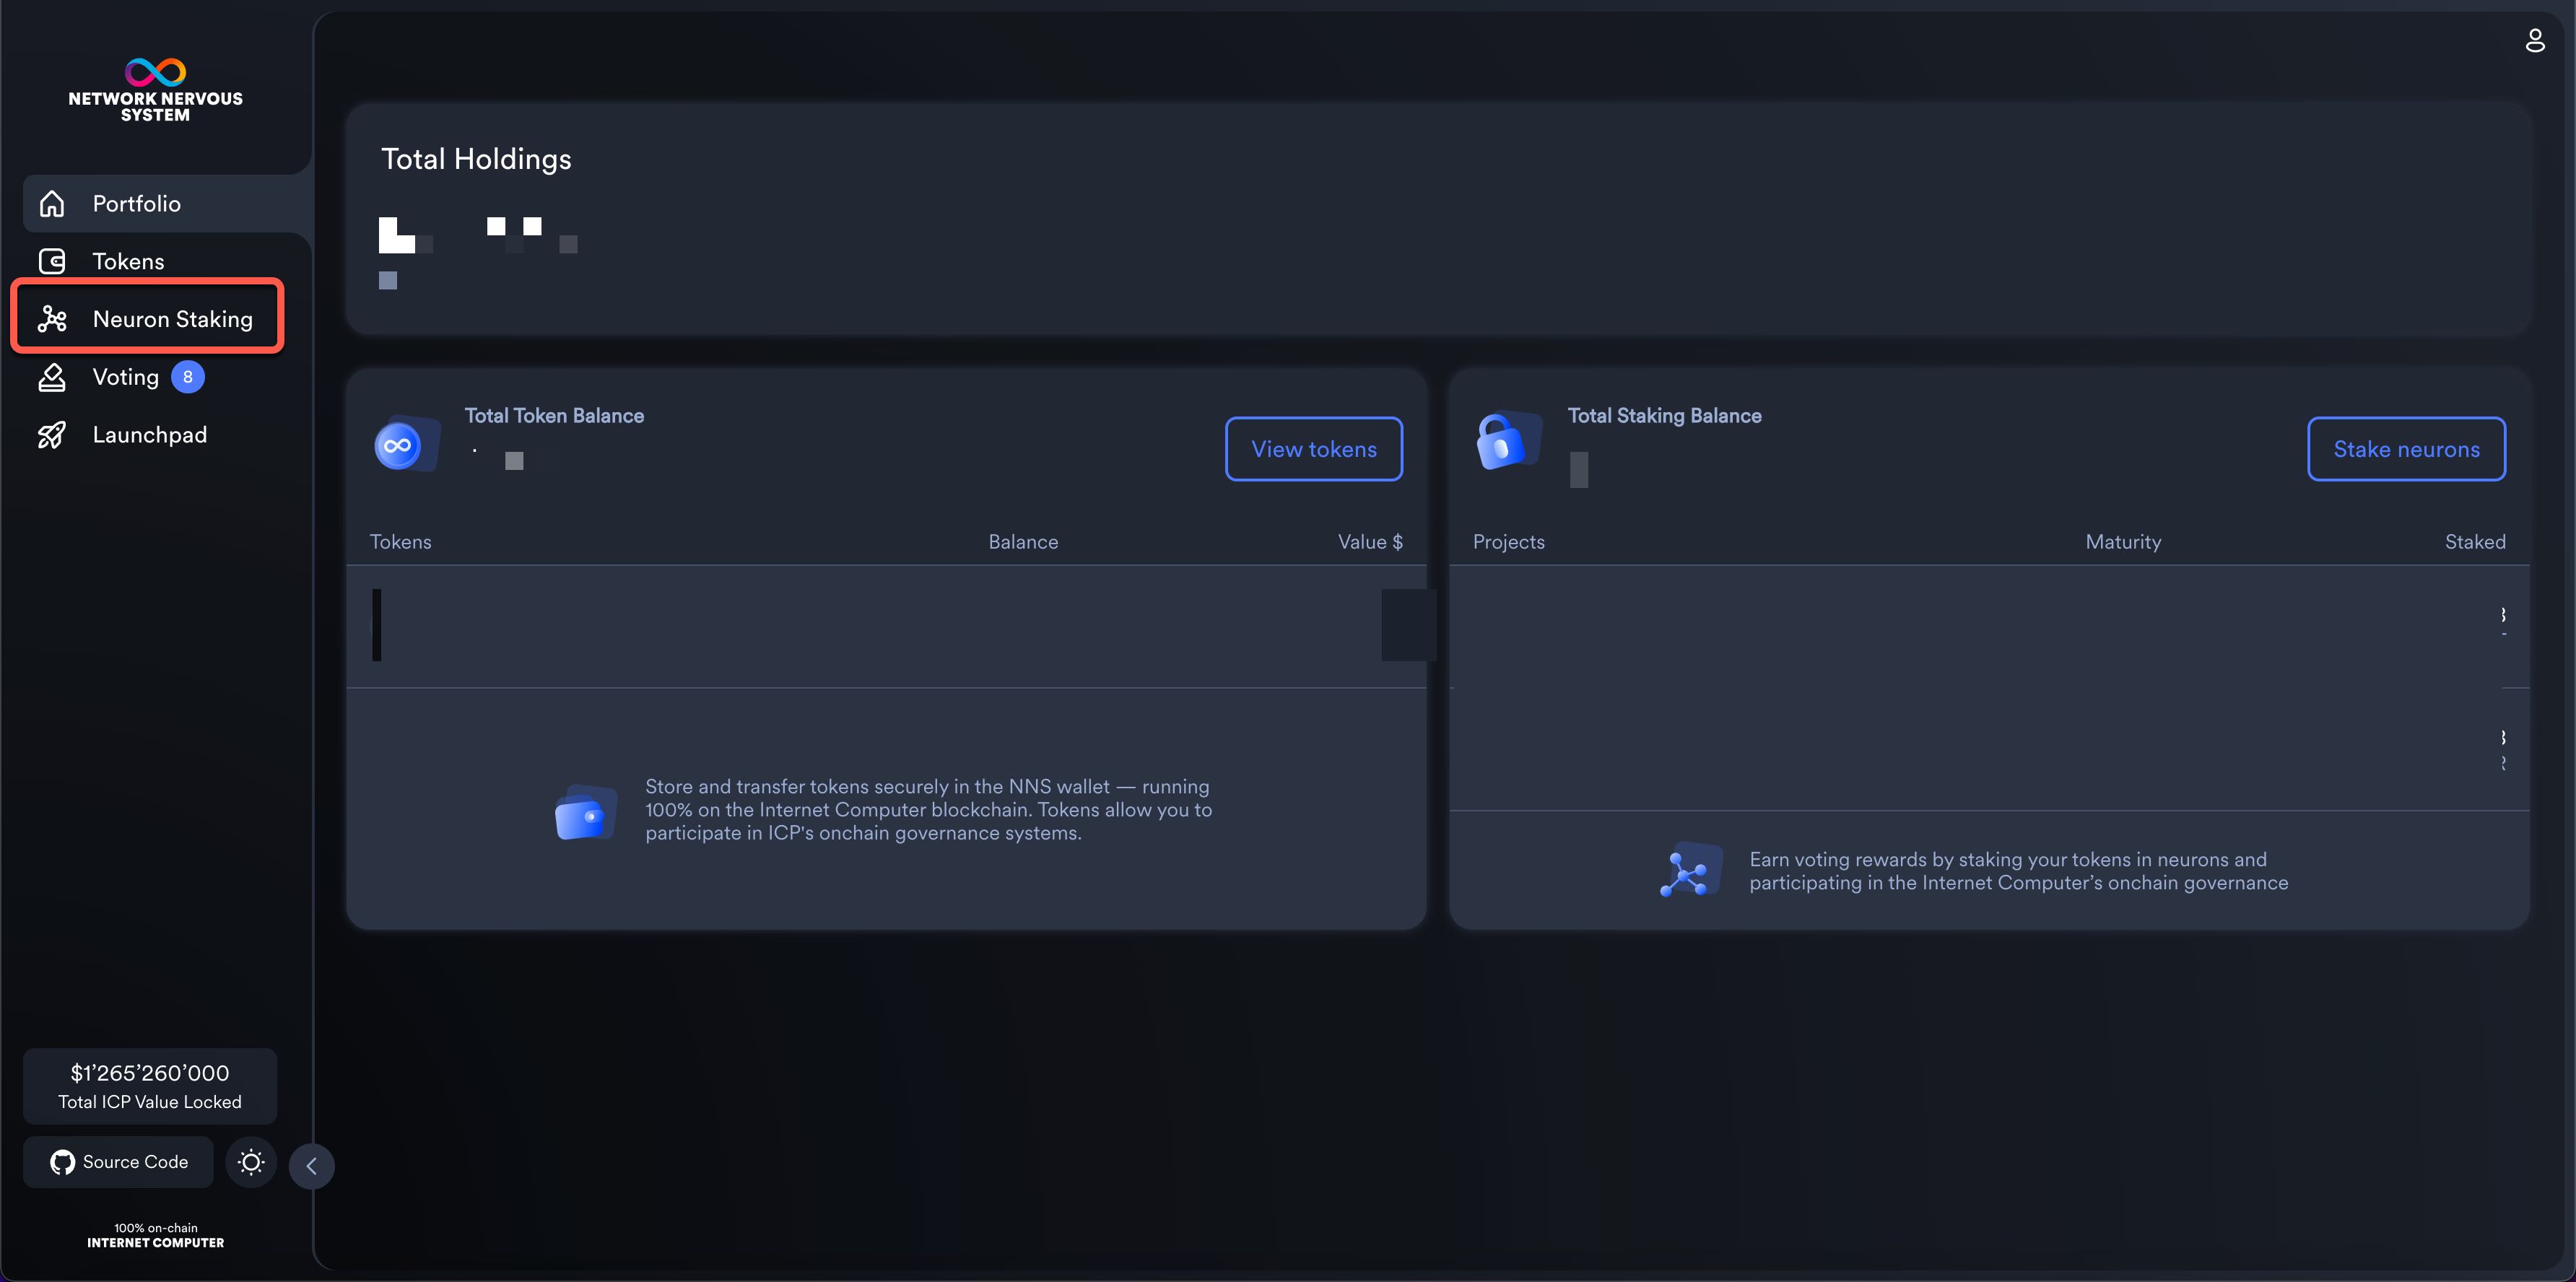Click the Voting stamp icon
The image size is (2576, 1282).
coord(52,377)
